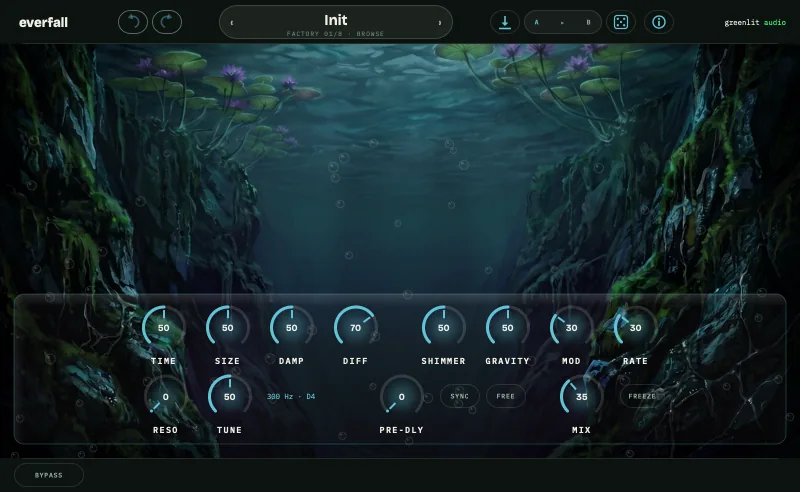Copy A to B with arrow
The width and height of the screenshot is (800, 492).
[x=562, y=22]
